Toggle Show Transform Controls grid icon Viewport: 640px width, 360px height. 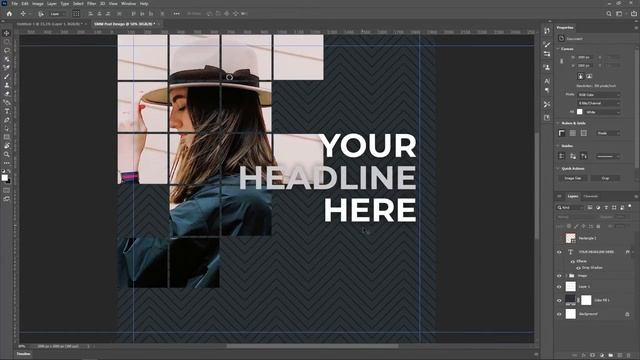76,13
